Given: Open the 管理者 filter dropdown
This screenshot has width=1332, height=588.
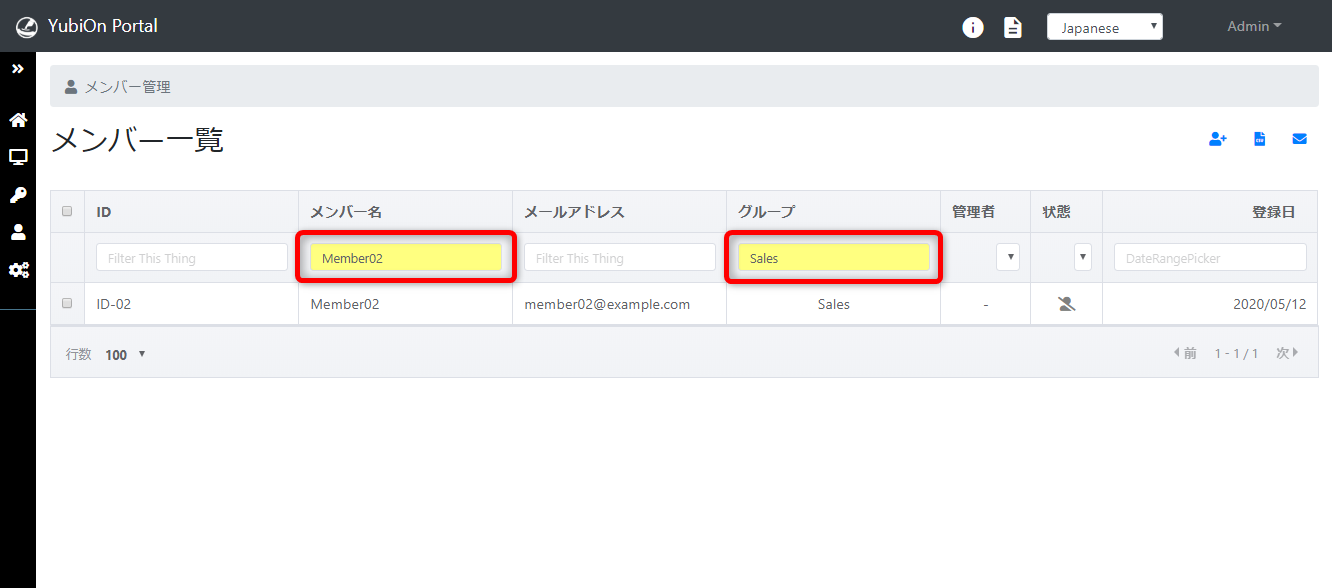Looking at the screenshot, I should click(x=1008, y=258).
